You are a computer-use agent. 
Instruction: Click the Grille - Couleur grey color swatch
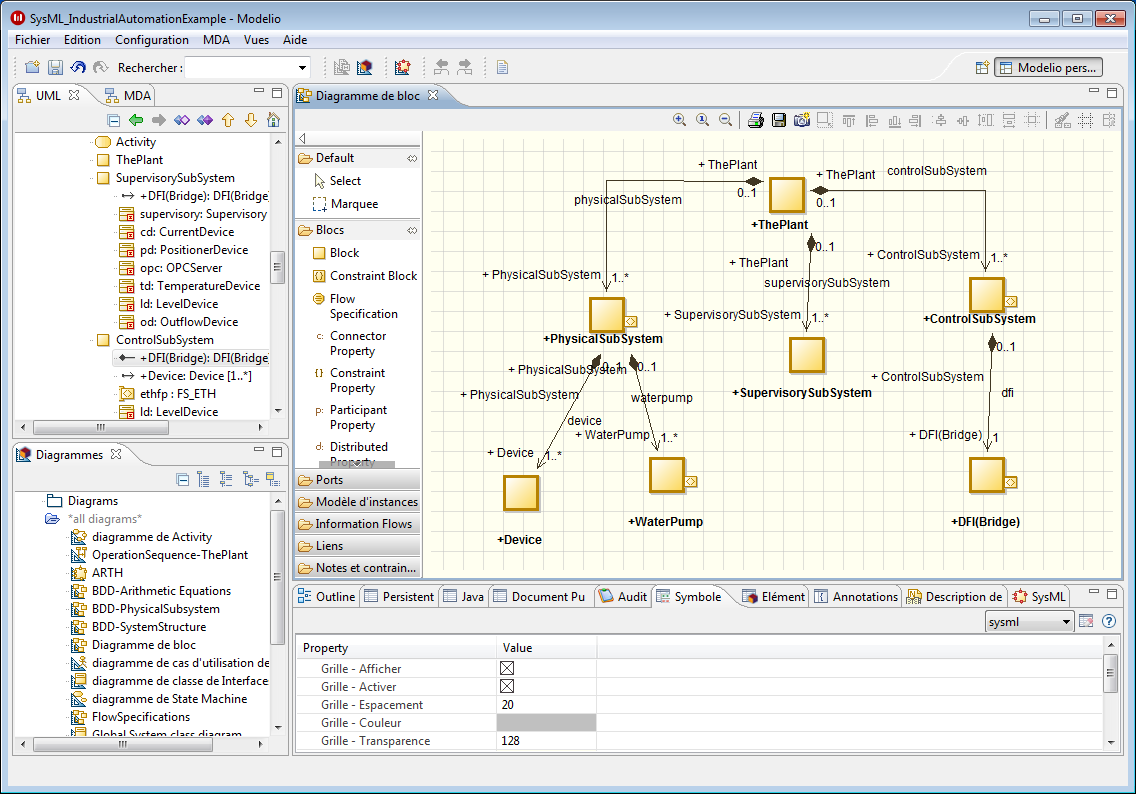(x=546, y=722)
